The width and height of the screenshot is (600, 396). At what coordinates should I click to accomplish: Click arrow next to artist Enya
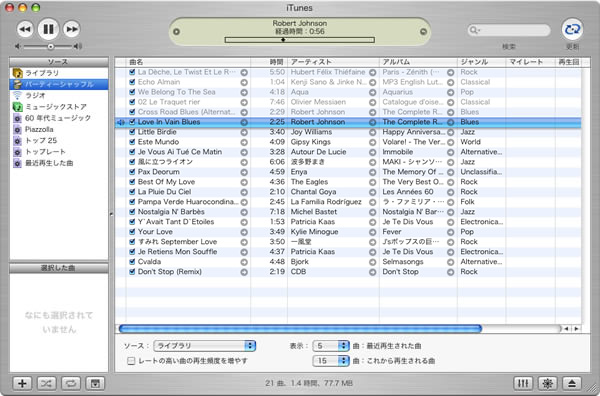pyautogui.click(x=372, y=172)
